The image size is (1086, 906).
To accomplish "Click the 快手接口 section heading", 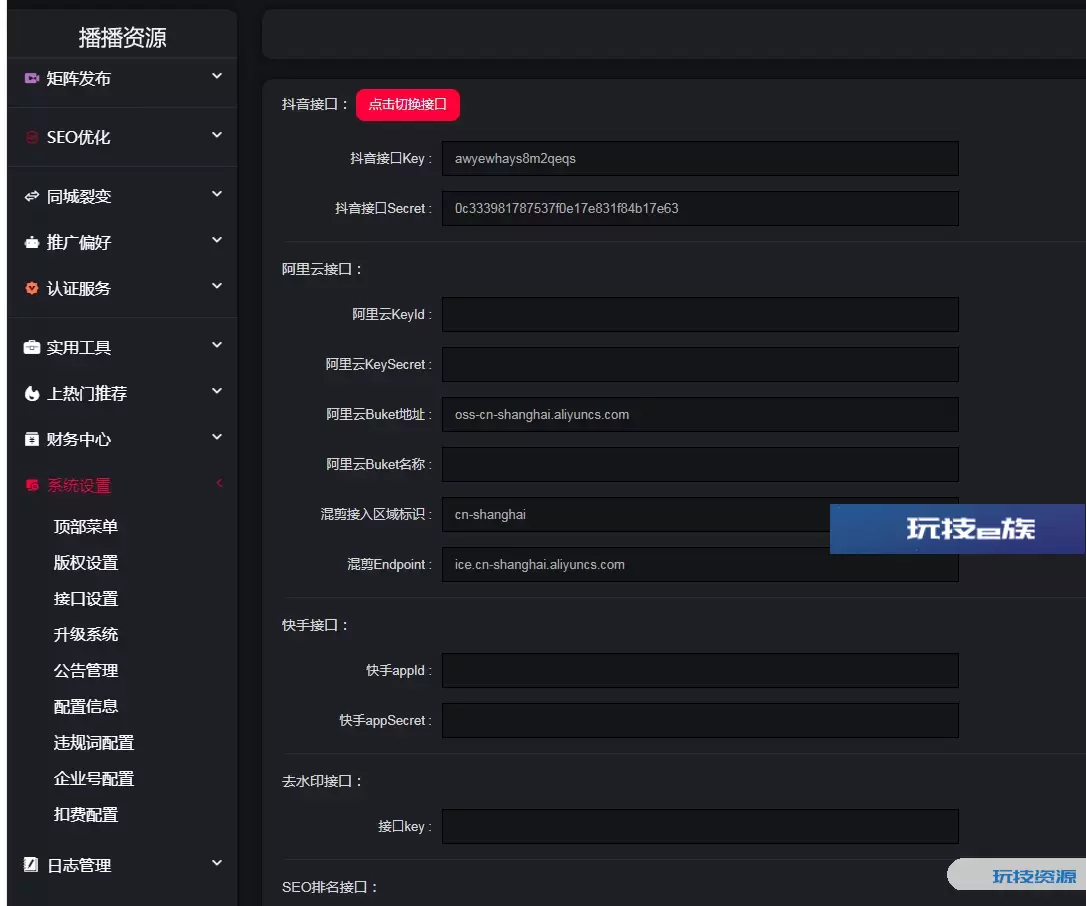I will click(314, 625).
